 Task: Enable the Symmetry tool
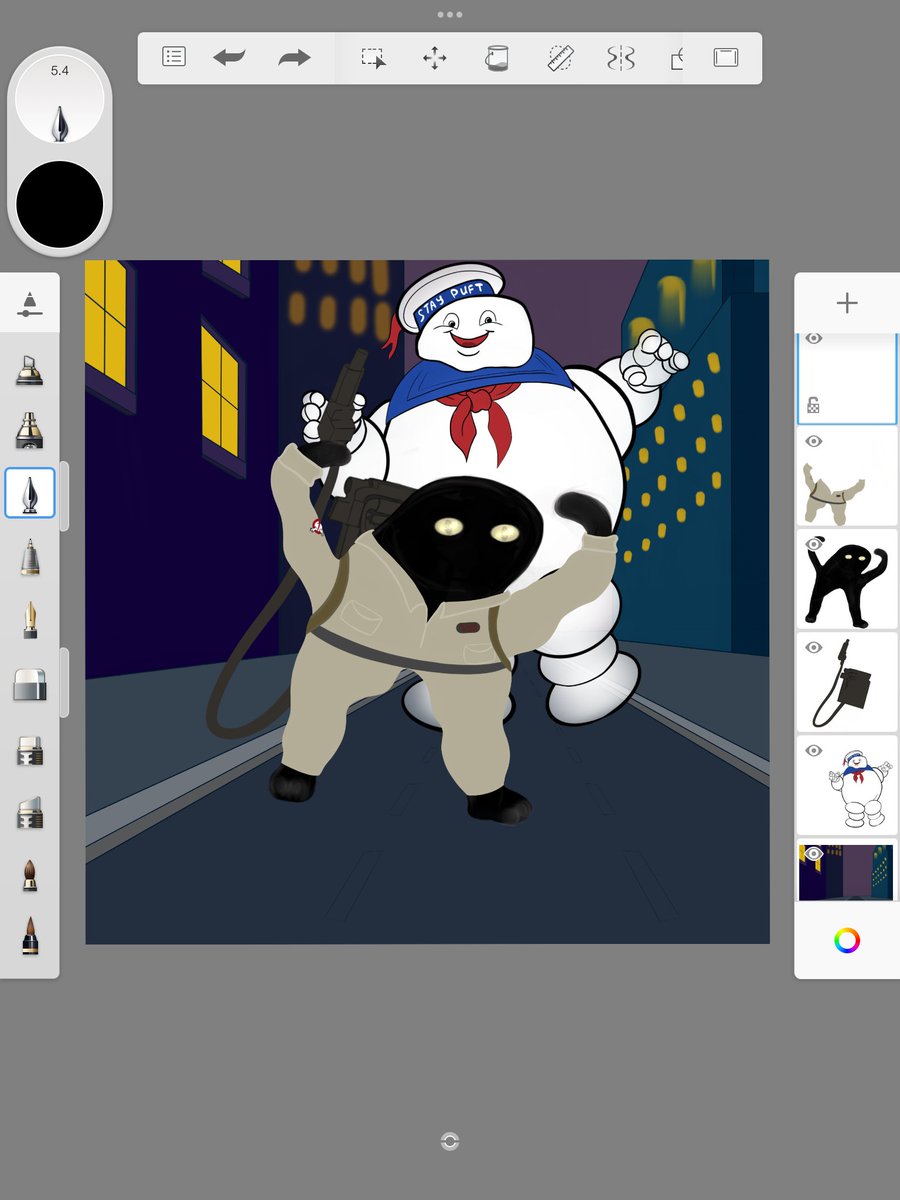click(621, 58)
